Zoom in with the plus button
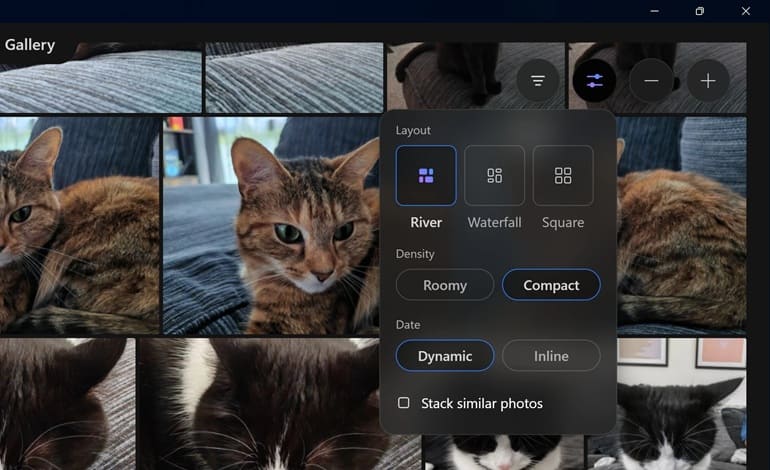Viewport: 770px width, 470px height. [x=708, y=81]
